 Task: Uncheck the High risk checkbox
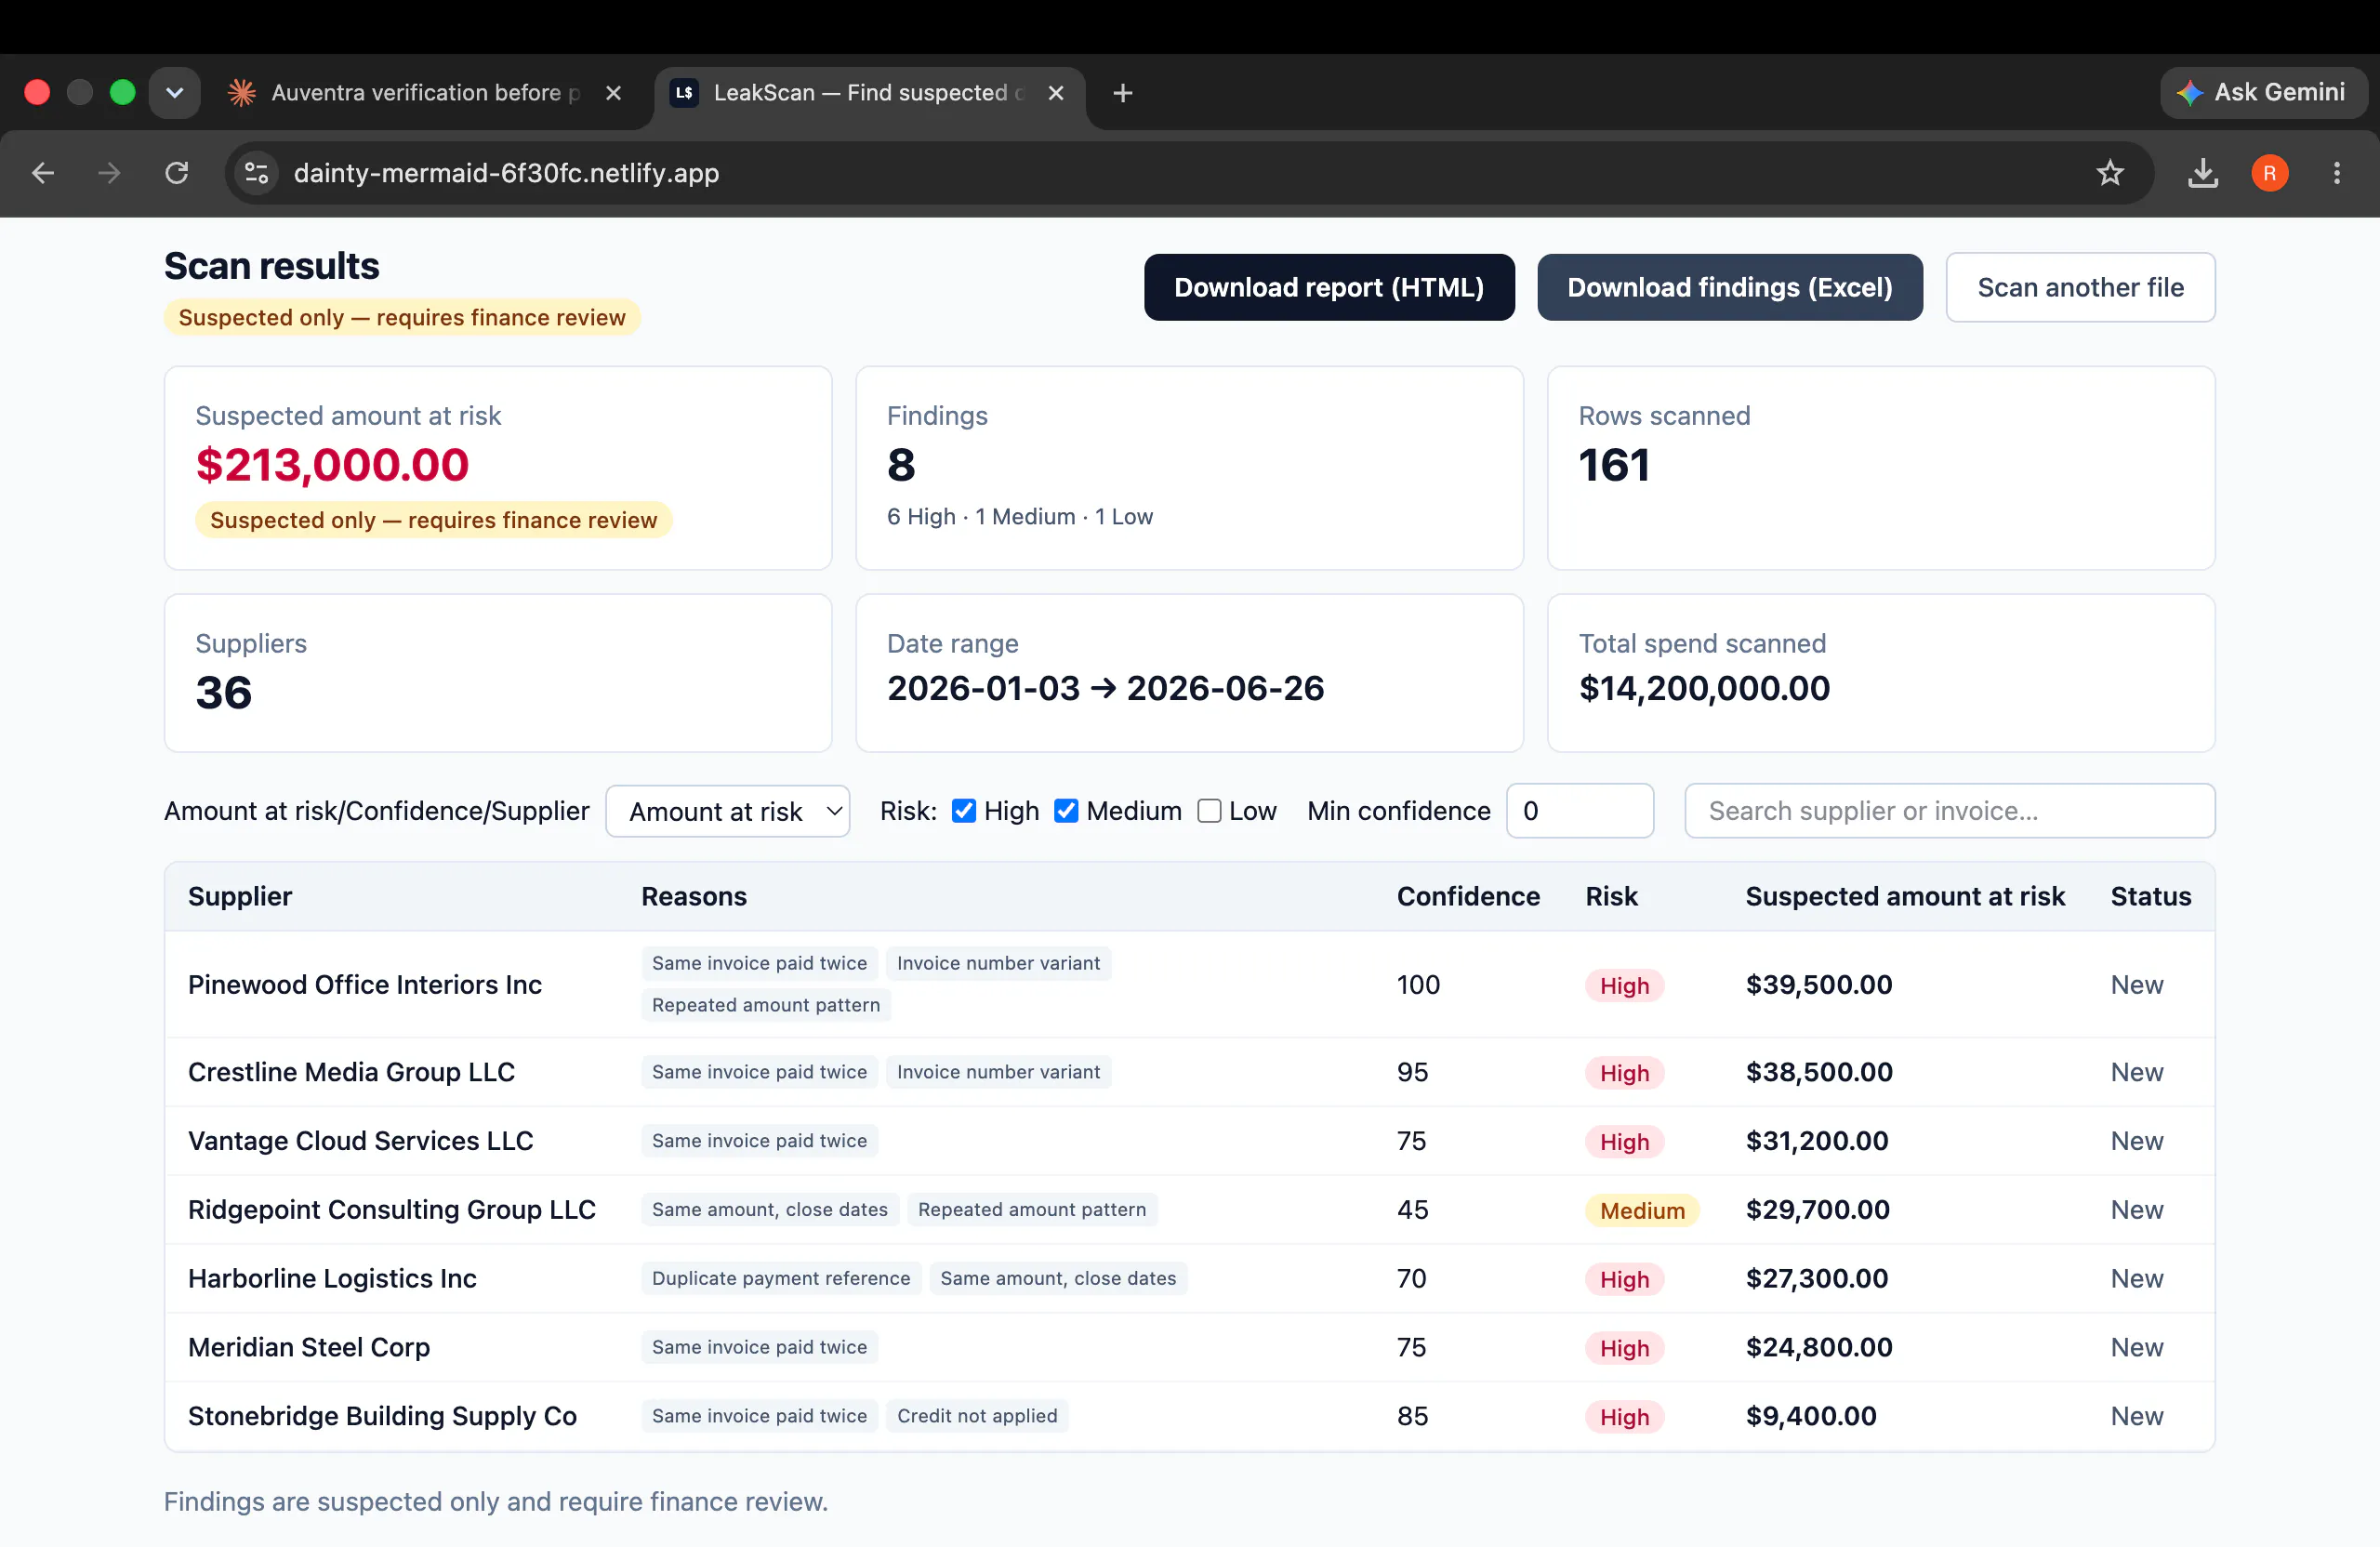963,811
